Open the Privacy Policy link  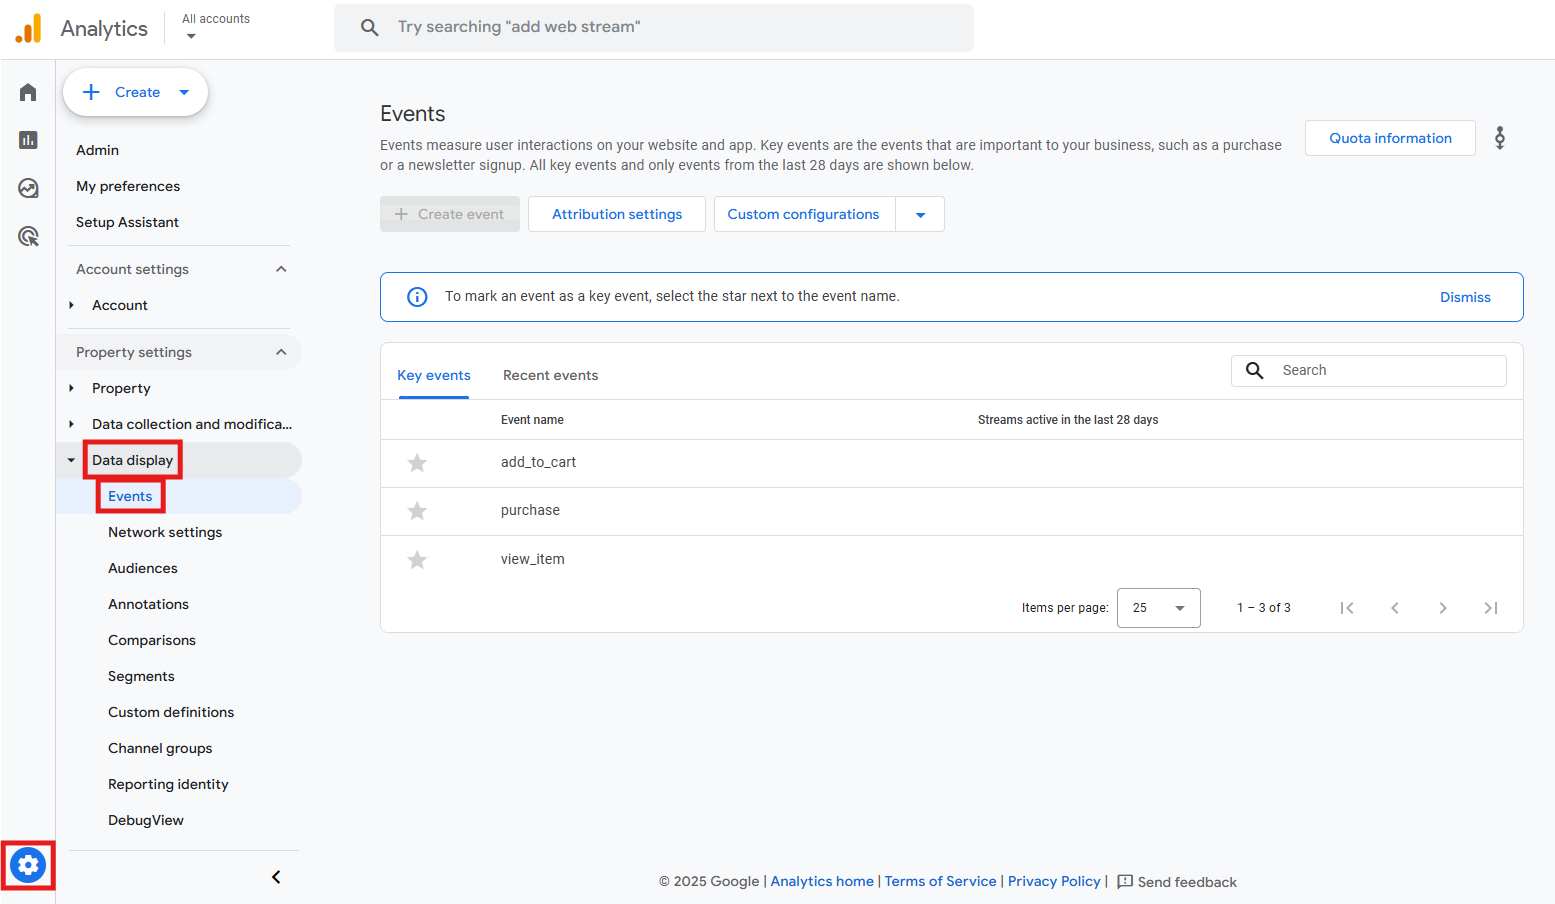tap(1054, 881)
